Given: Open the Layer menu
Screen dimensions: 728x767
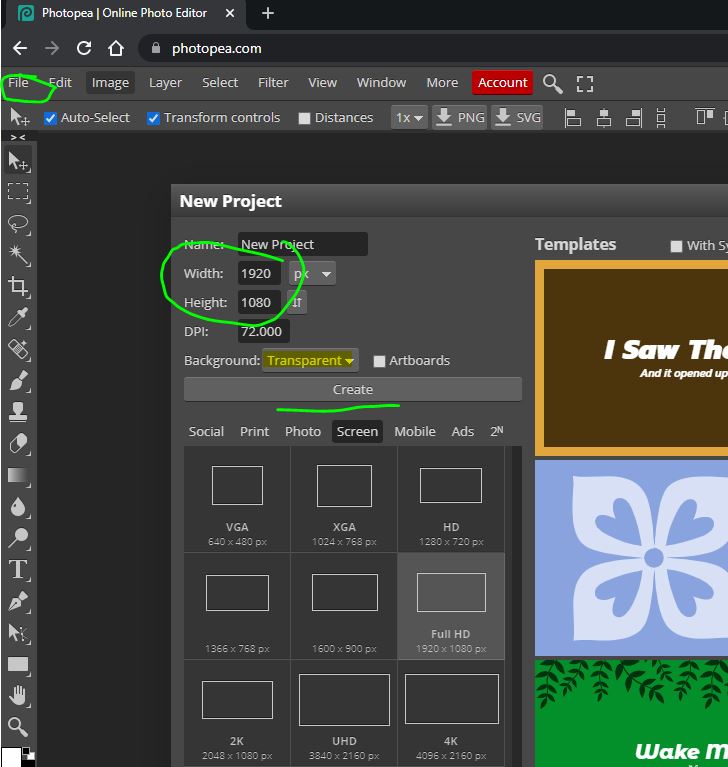Looking at the screenshot, I should click(x=165, y=82).
